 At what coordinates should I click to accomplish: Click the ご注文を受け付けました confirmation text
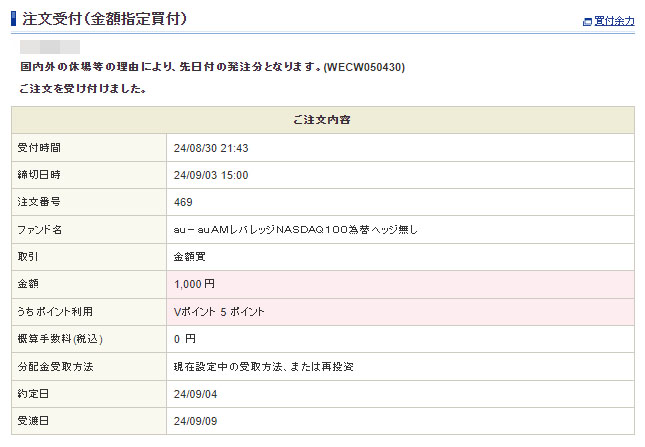pyautogui.click(x=83, y=89)
